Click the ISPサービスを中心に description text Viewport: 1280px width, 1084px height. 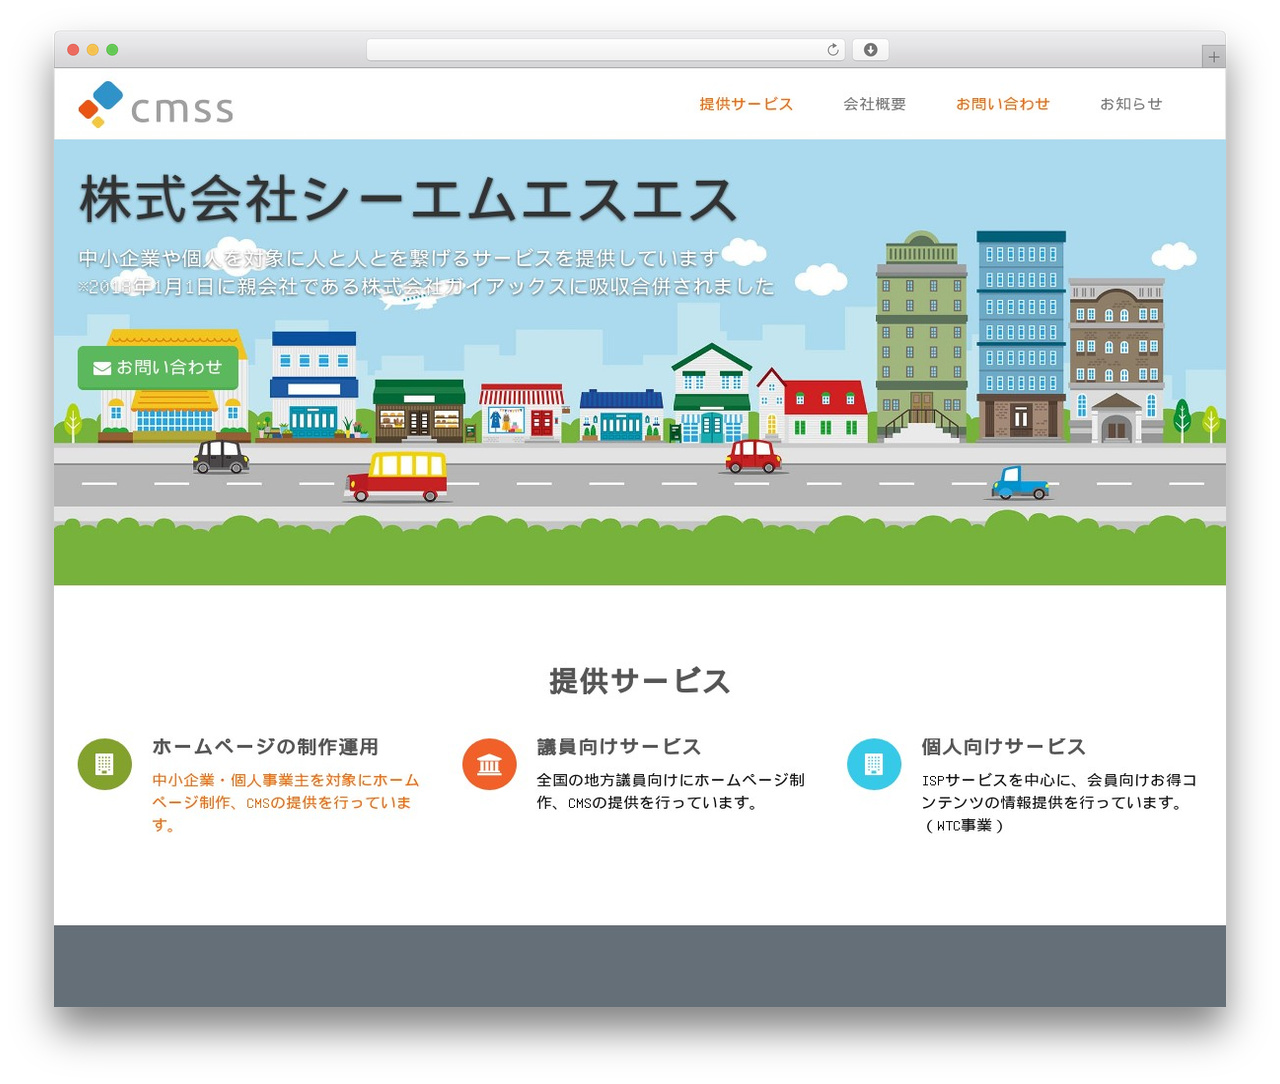coord(1059,802)
